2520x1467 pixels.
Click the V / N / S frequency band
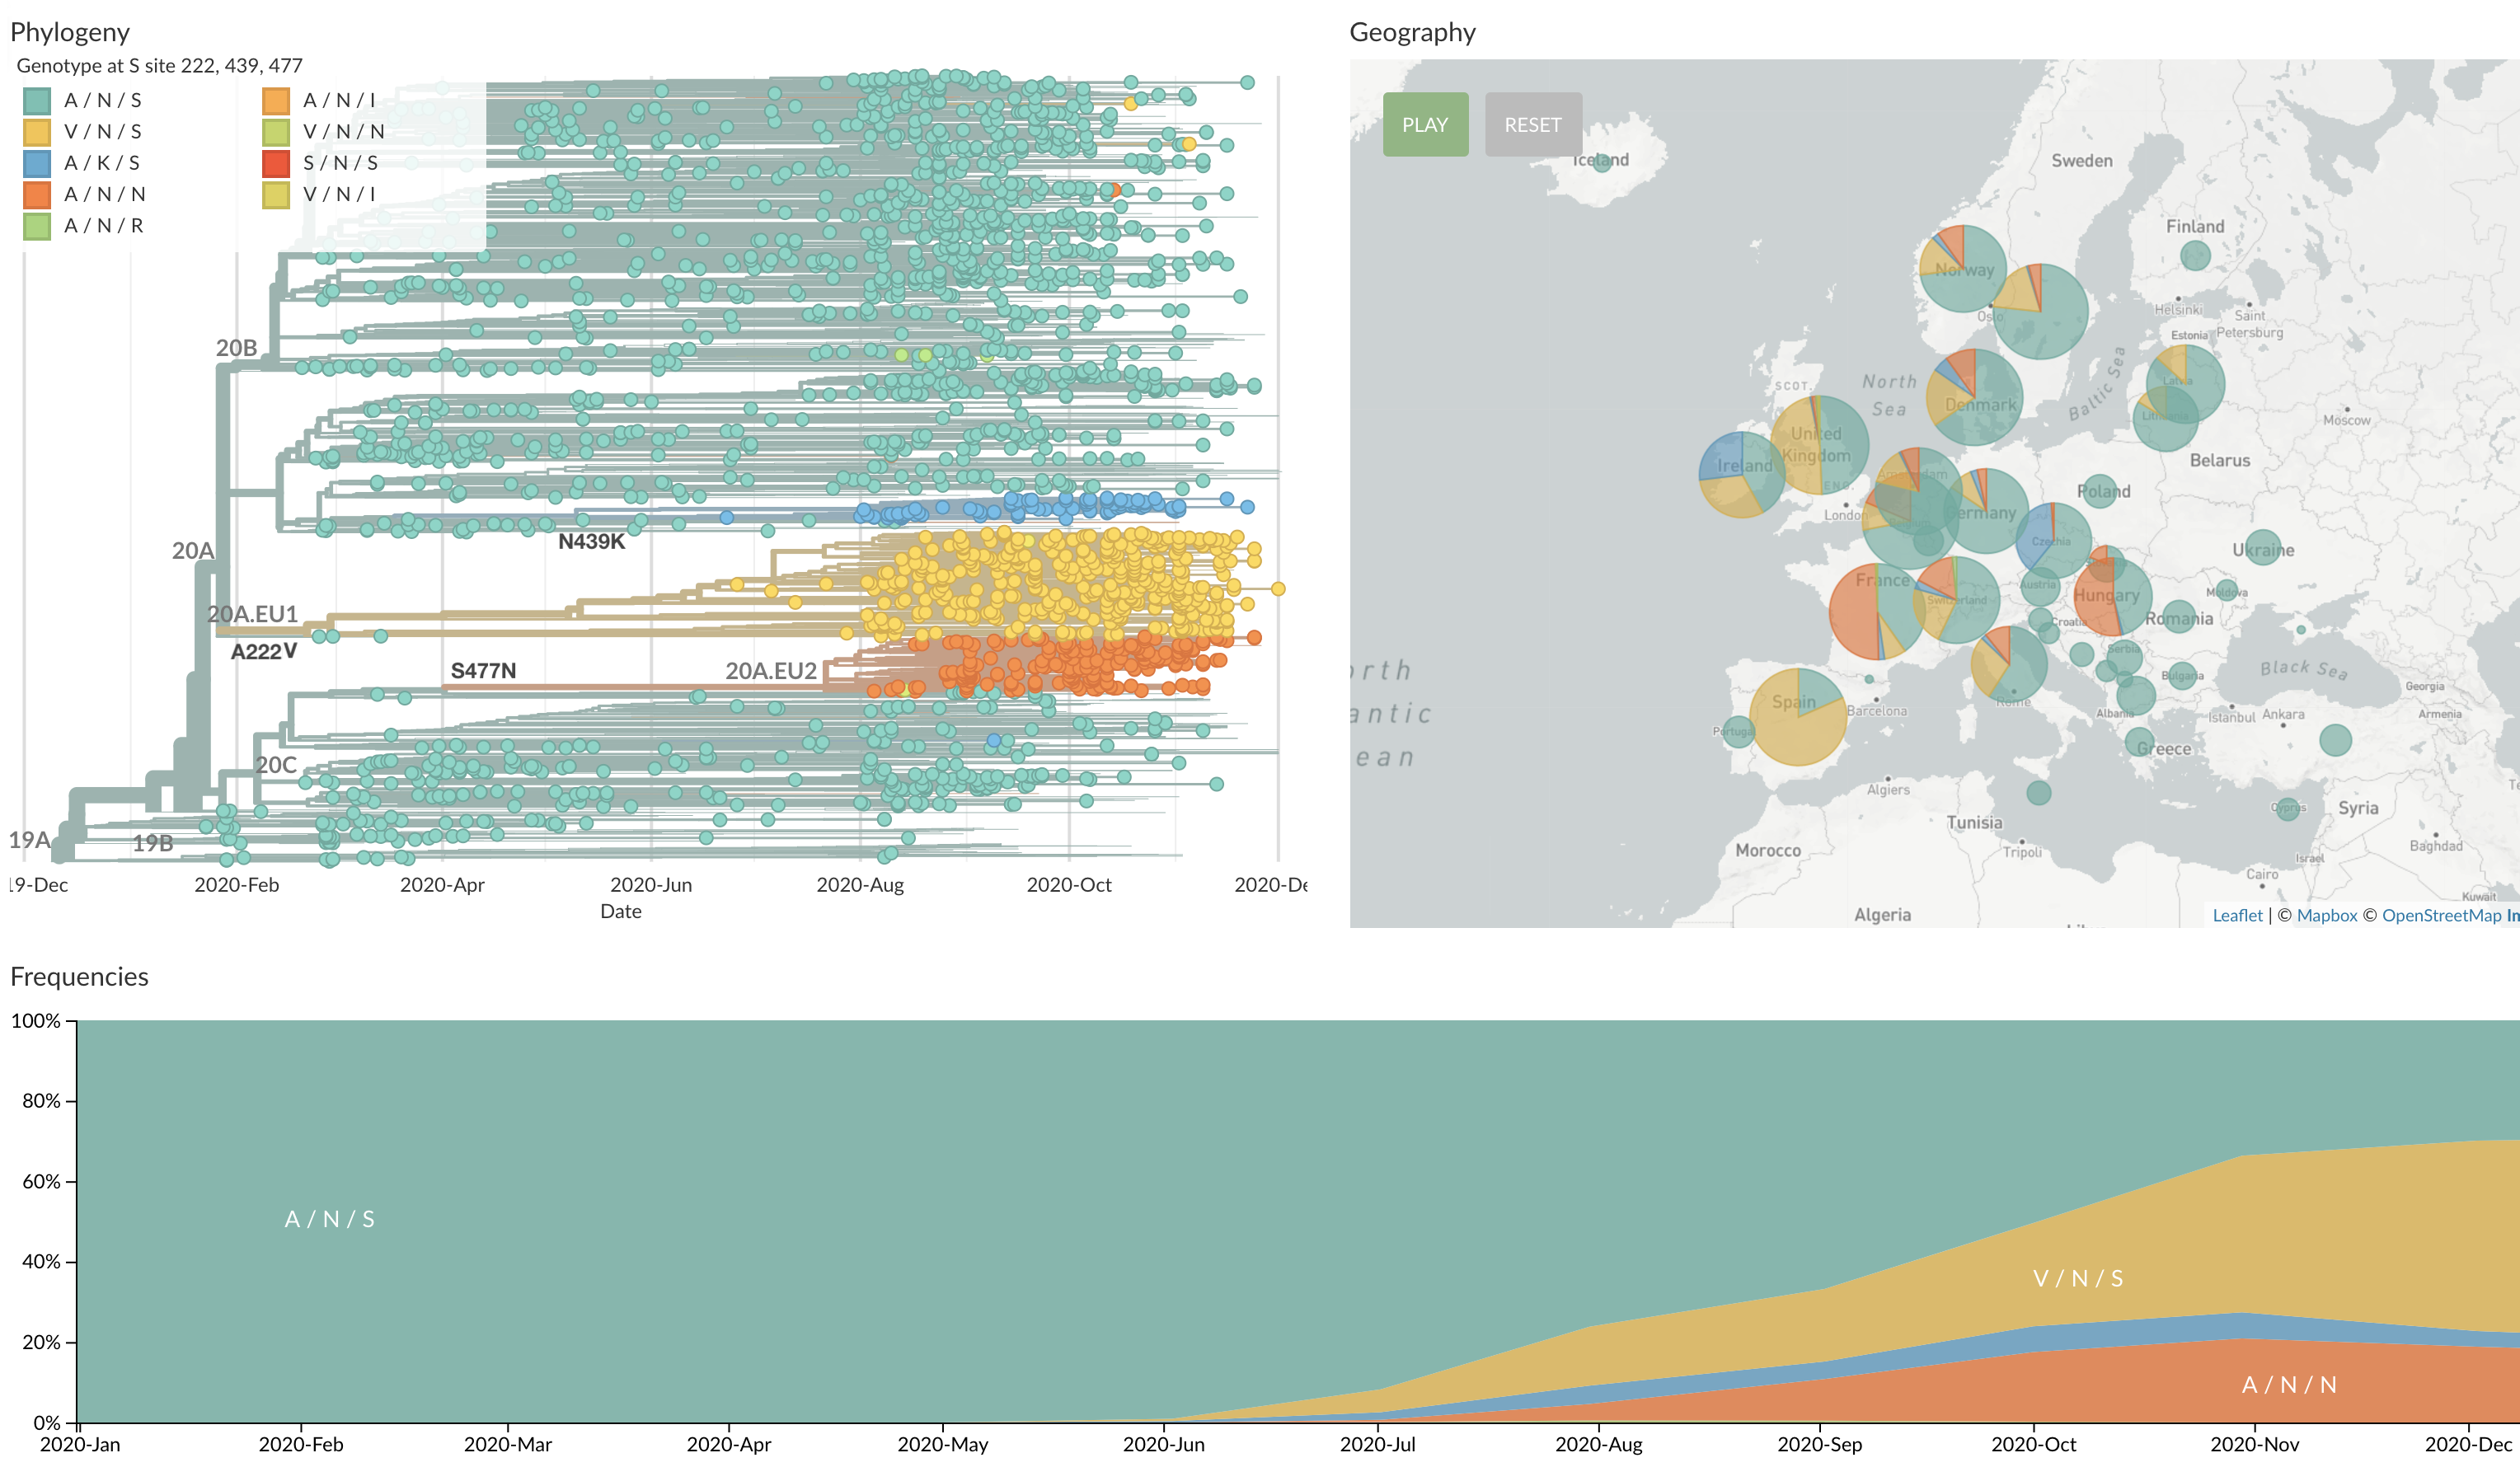pos(2078,1278)
